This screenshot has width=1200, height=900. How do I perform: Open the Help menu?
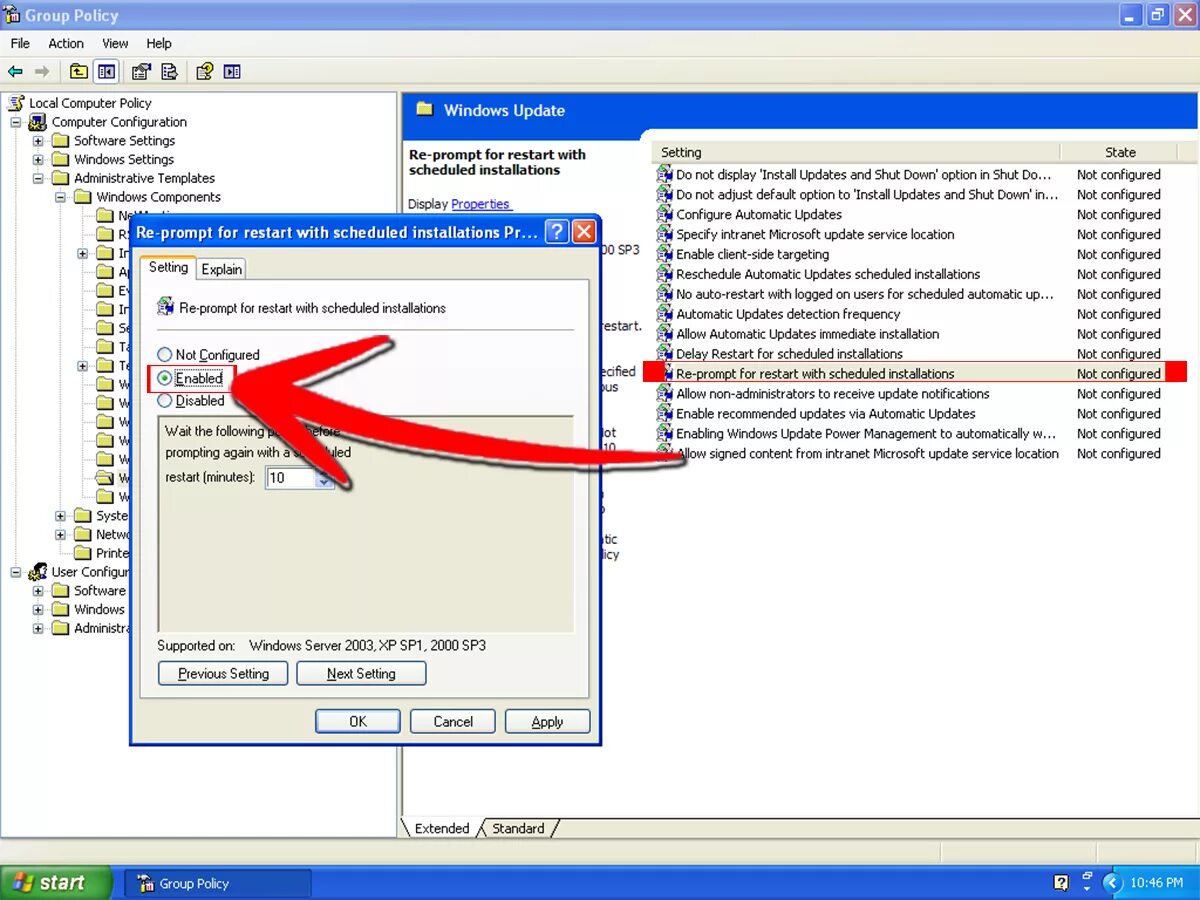(x=159, y=43)
